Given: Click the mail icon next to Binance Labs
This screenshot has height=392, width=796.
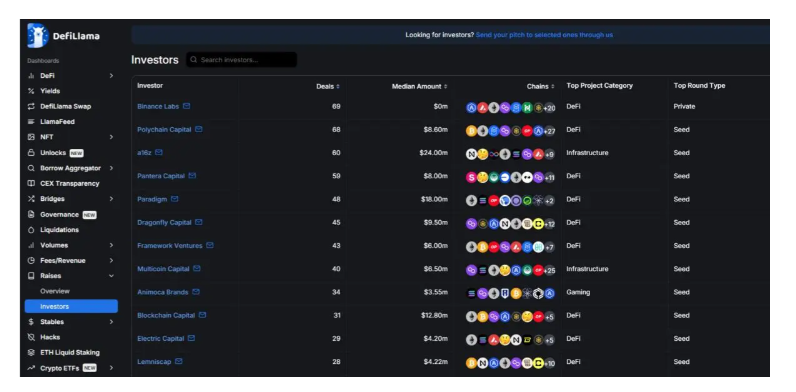Looking at the screenshot, I should click(187, 106).
